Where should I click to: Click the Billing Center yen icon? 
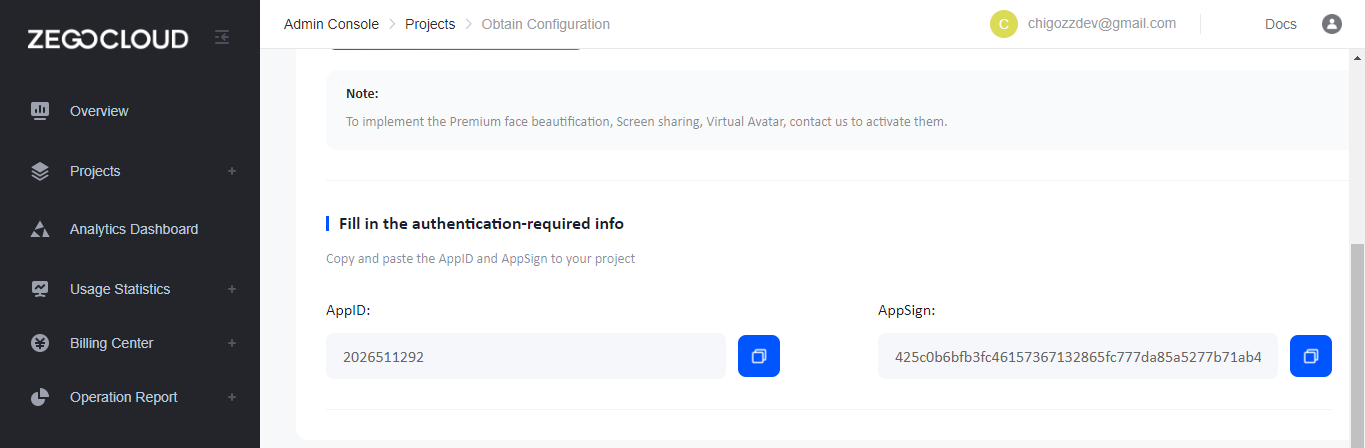point(40,343)
